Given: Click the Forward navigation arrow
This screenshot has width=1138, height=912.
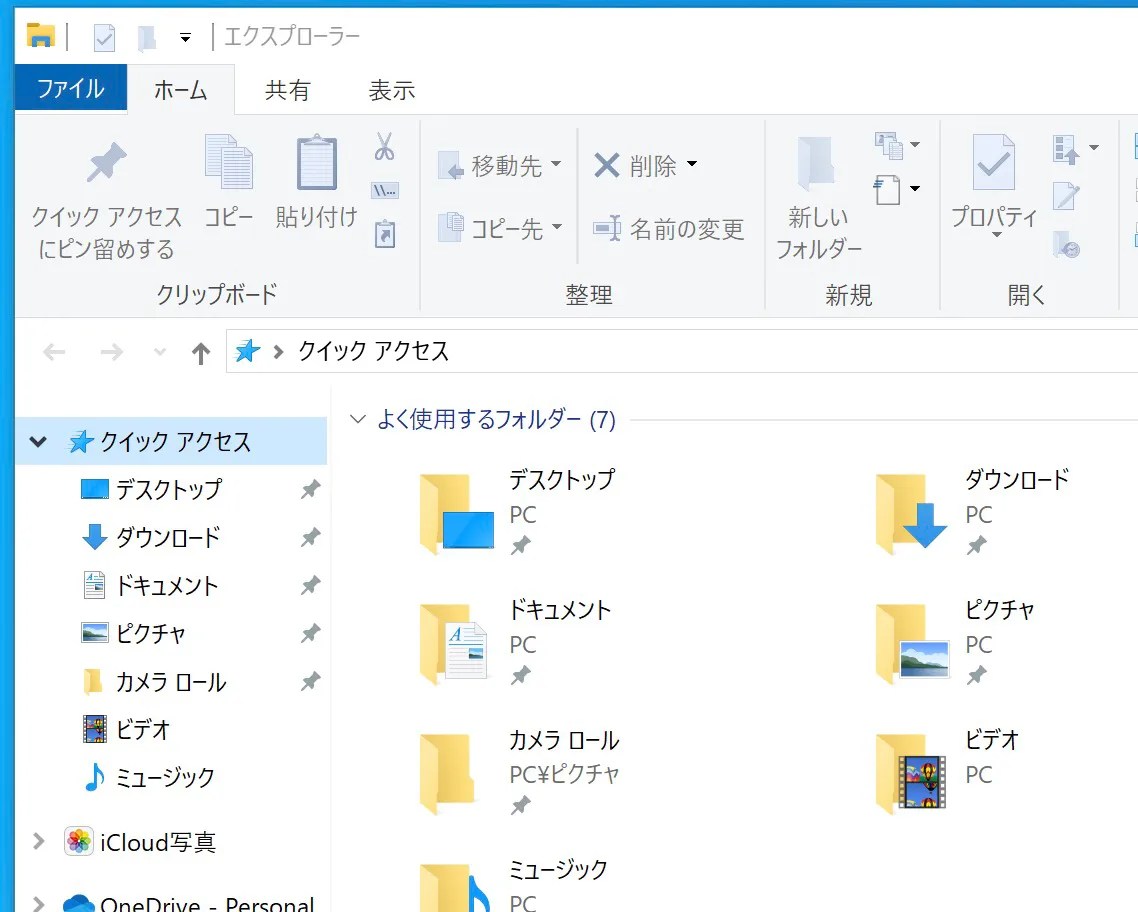Looking at the screenshot, I should point(112,353).
